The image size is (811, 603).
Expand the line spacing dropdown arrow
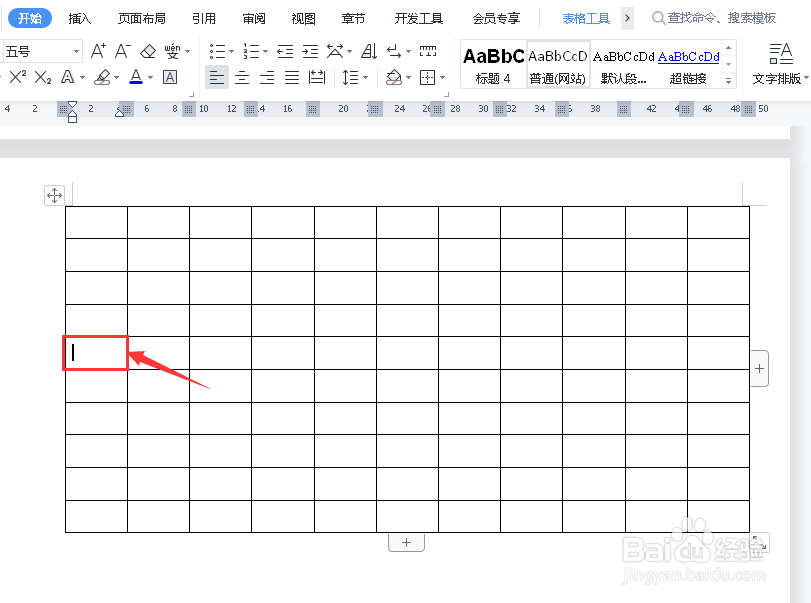[365, 78]
